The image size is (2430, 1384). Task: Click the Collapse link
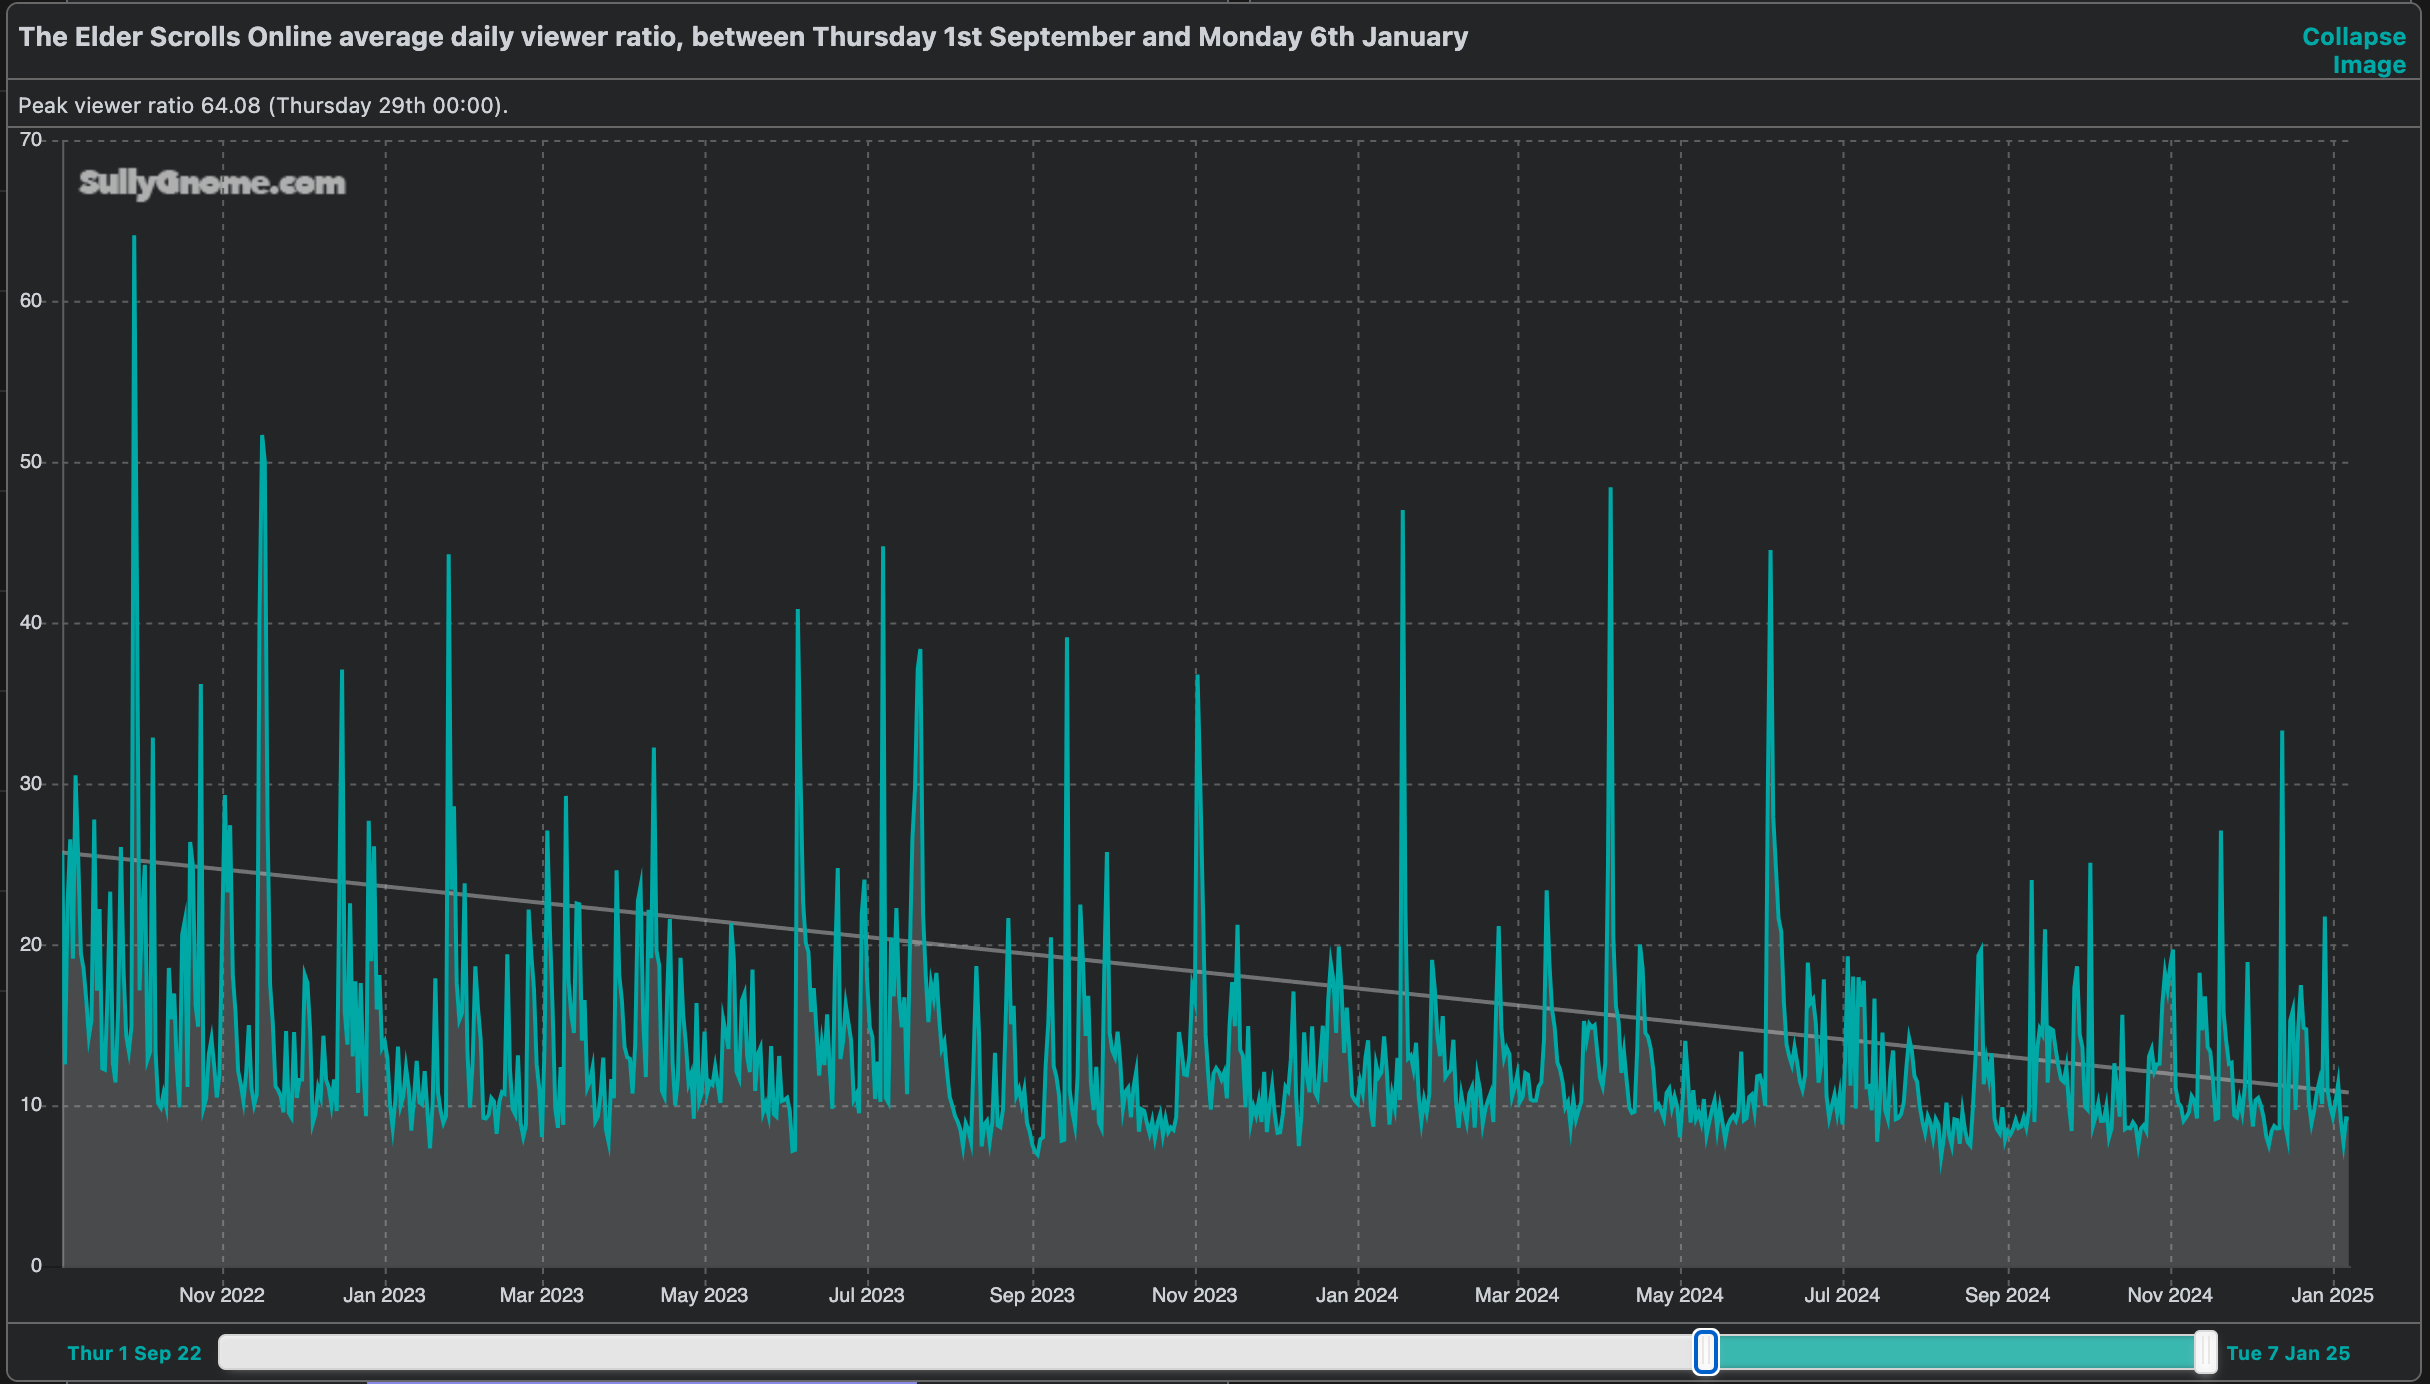tap(2353, 37)
